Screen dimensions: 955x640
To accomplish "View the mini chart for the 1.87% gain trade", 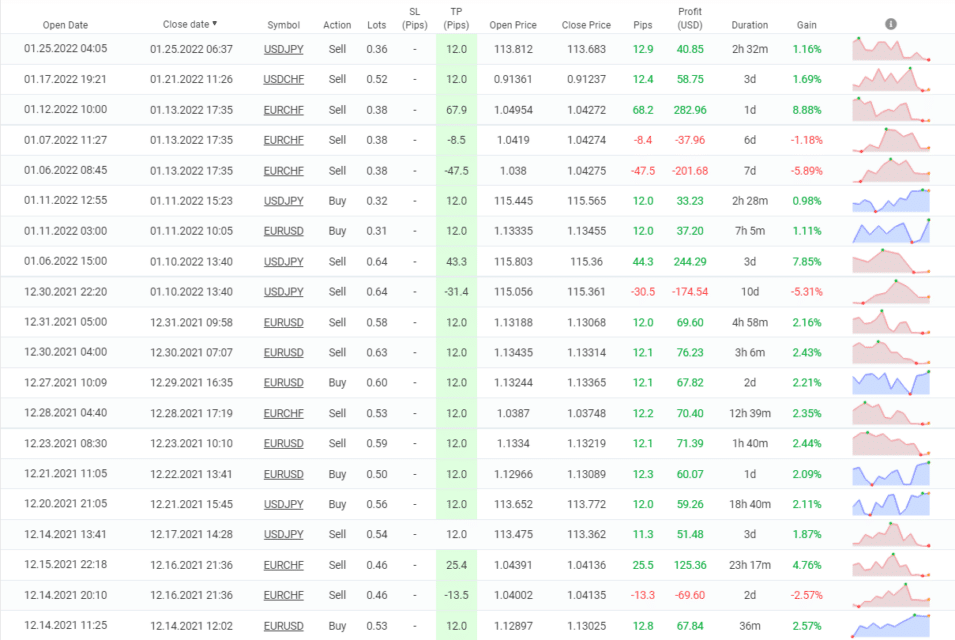I will (x=890, y=535).
